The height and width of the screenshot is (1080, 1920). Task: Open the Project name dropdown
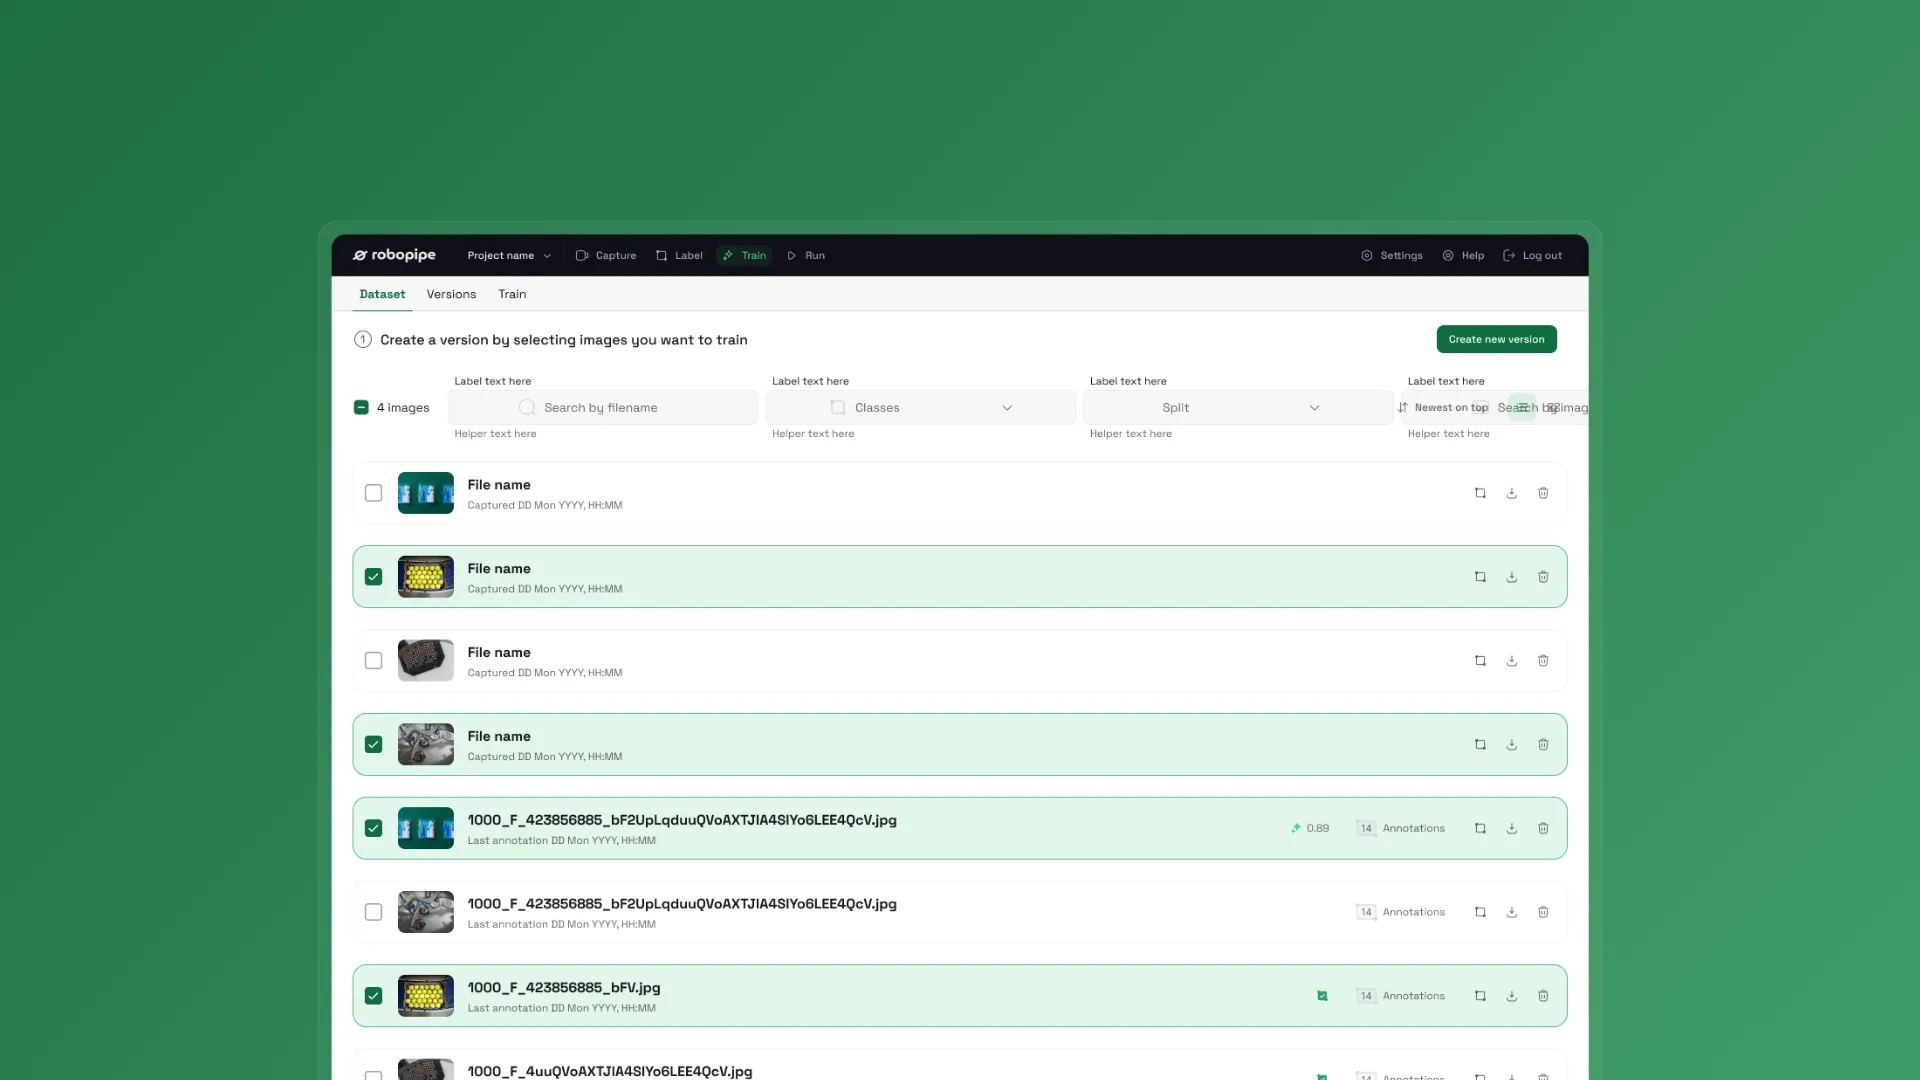click(x=509, y=255)
